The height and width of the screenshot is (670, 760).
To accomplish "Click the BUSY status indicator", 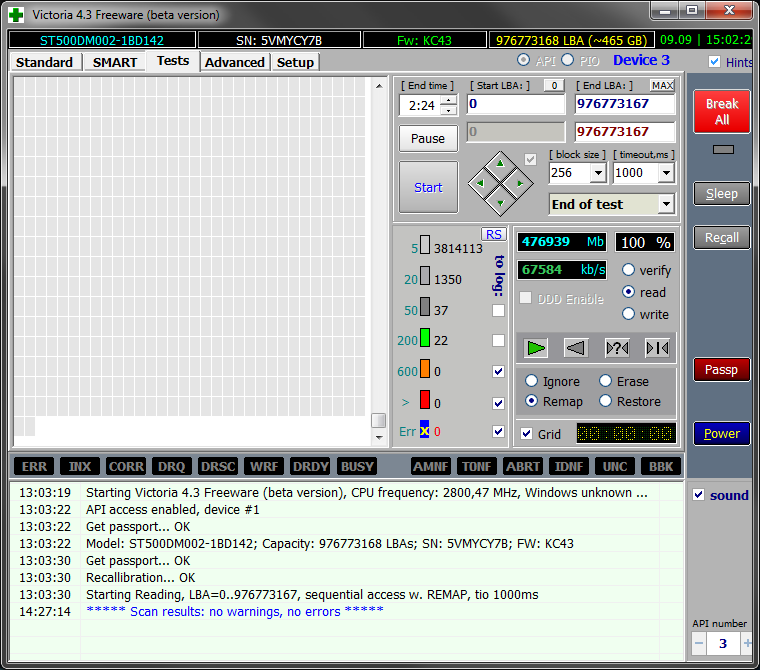I will [357, 466].
